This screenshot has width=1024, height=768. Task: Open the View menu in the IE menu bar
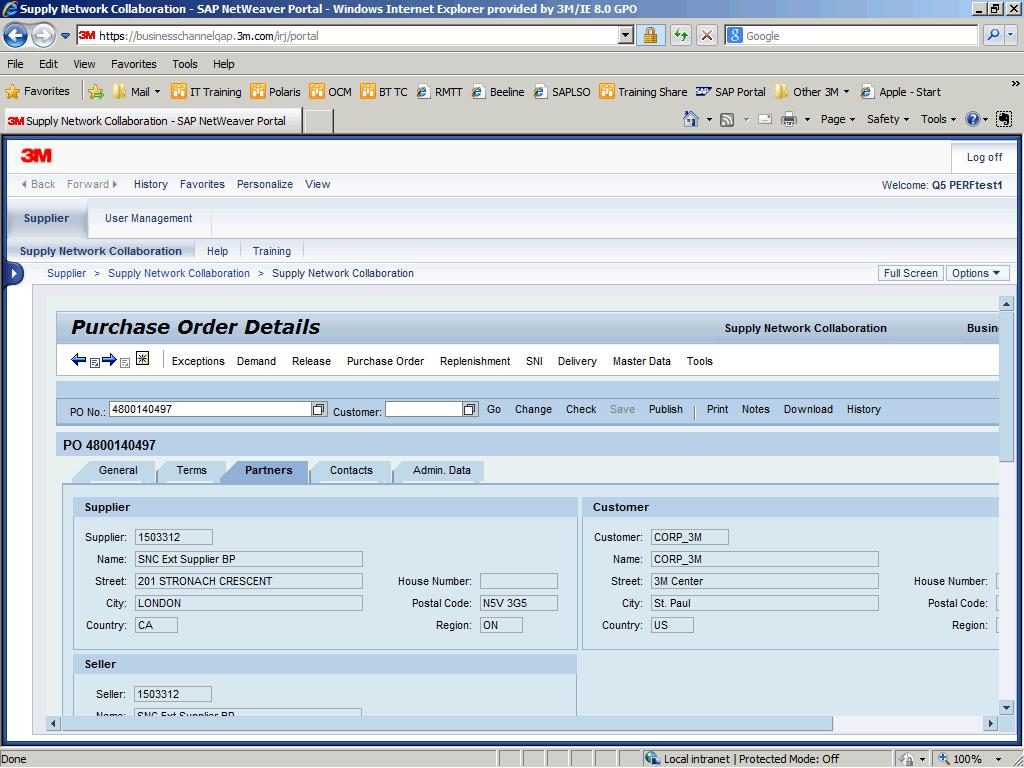[x=84, y=64]
